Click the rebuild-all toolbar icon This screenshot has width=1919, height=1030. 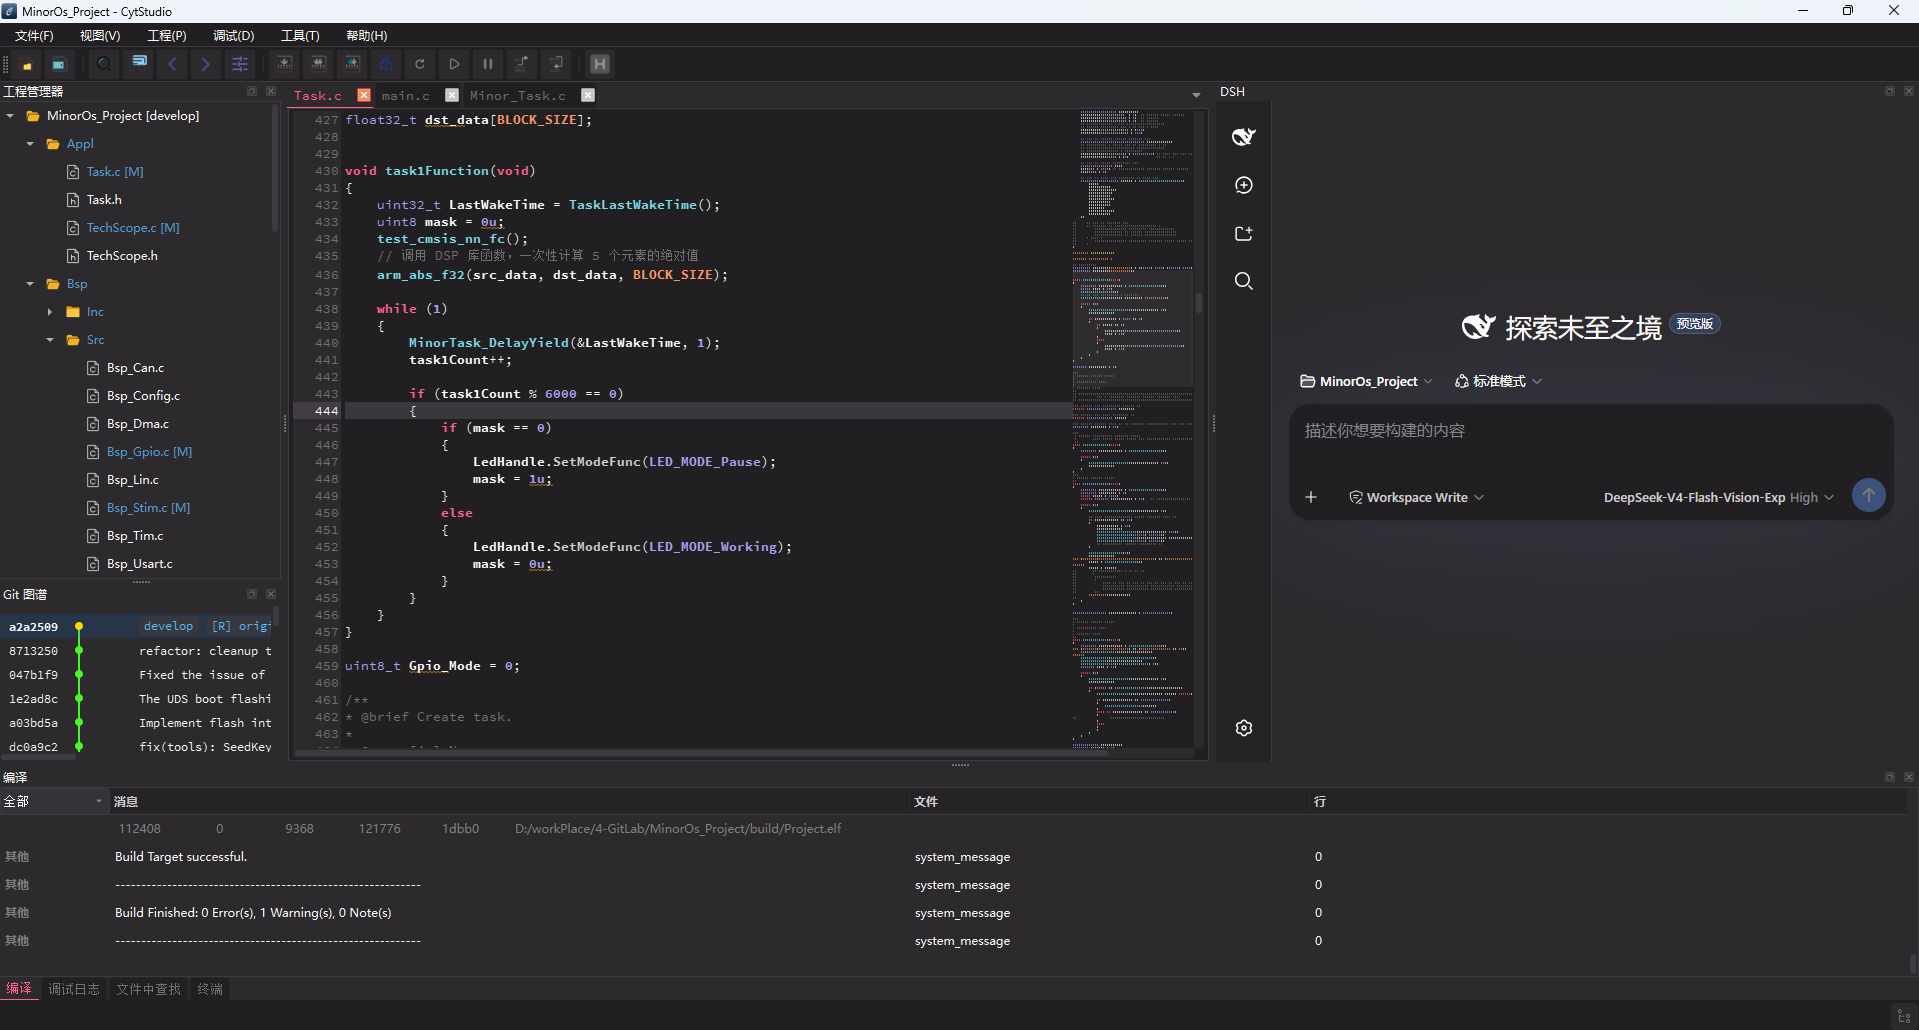pyautogui.click(x=318, y=64)
